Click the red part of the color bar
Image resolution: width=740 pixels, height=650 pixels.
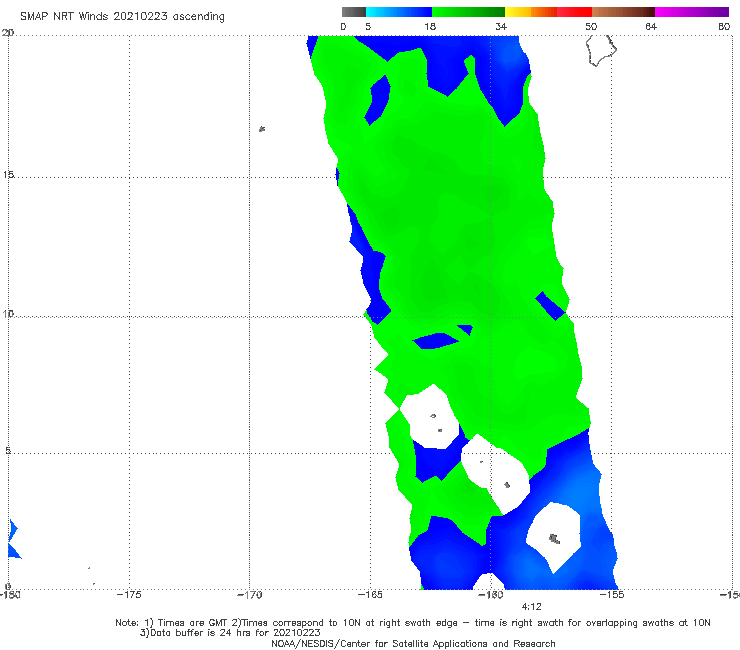tap(574, 12)
